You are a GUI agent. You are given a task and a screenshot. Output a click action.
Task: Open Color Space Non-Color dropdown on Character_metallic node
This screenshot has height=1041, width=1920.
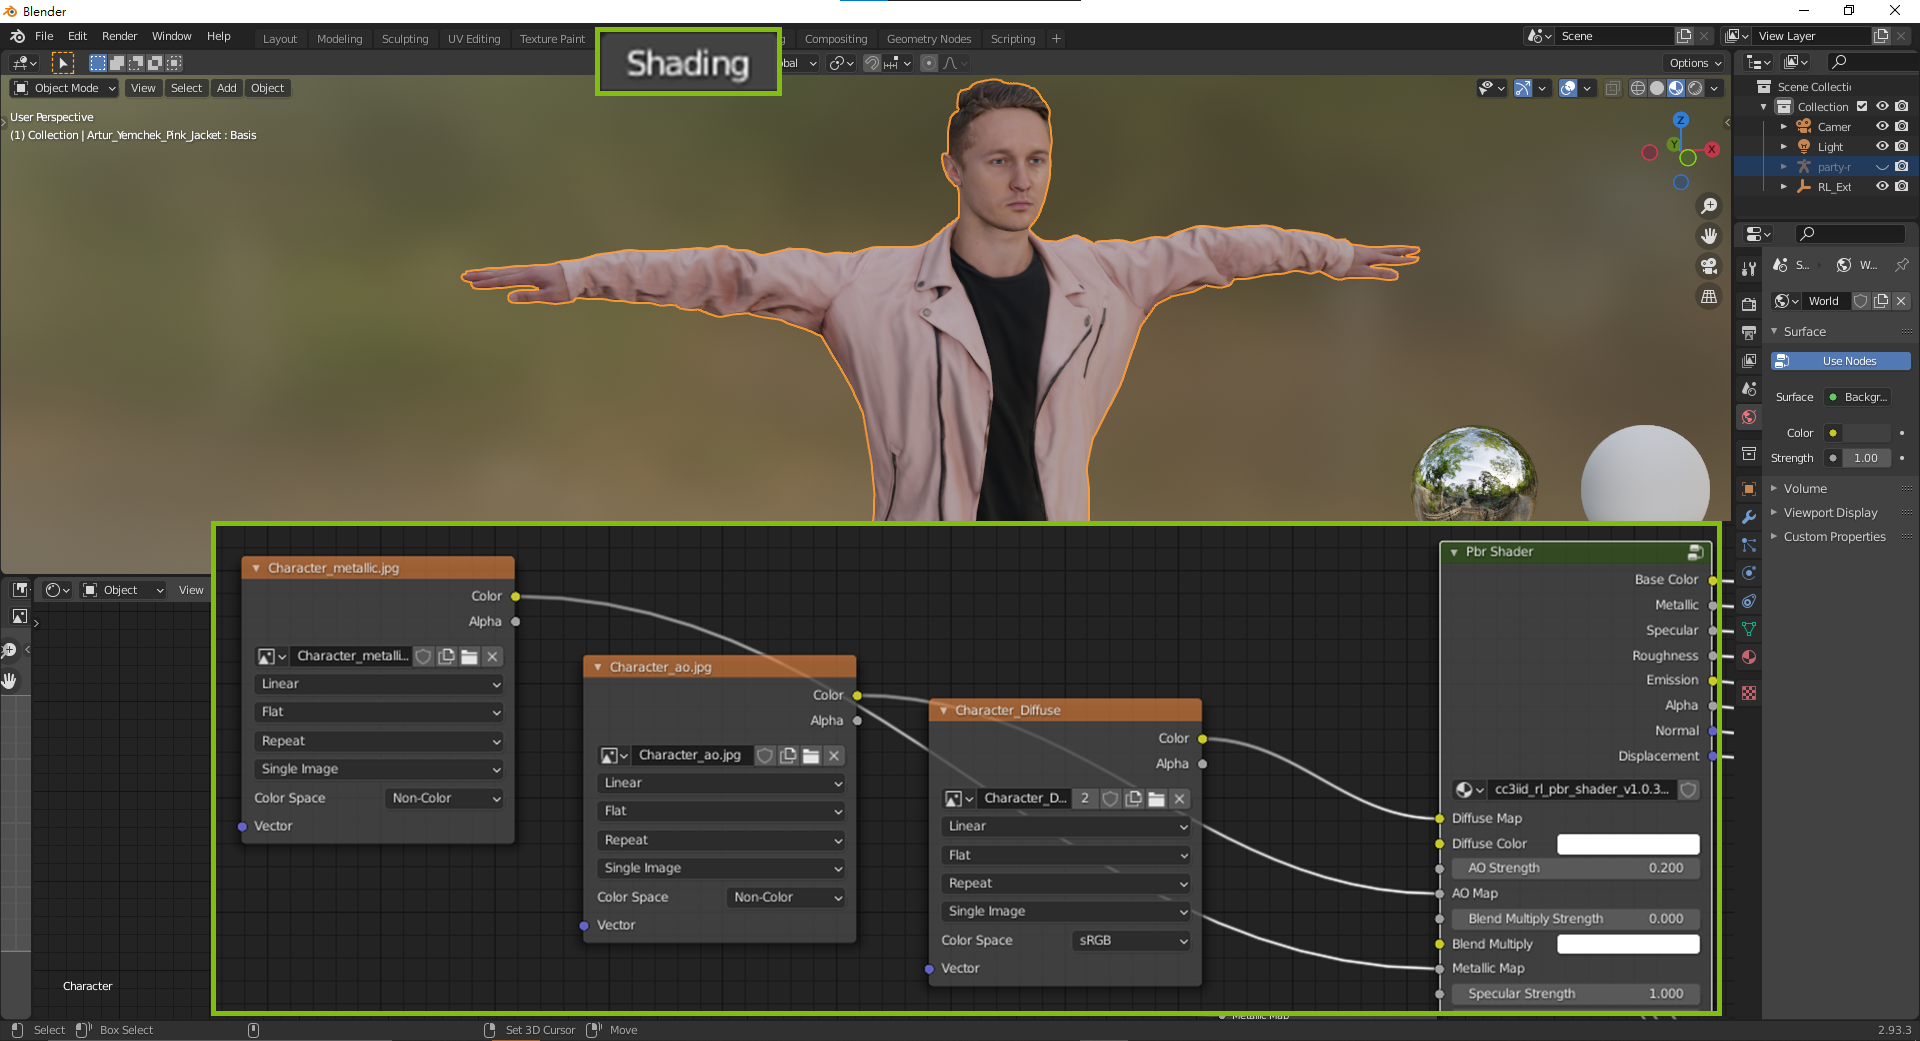point(445,798)
